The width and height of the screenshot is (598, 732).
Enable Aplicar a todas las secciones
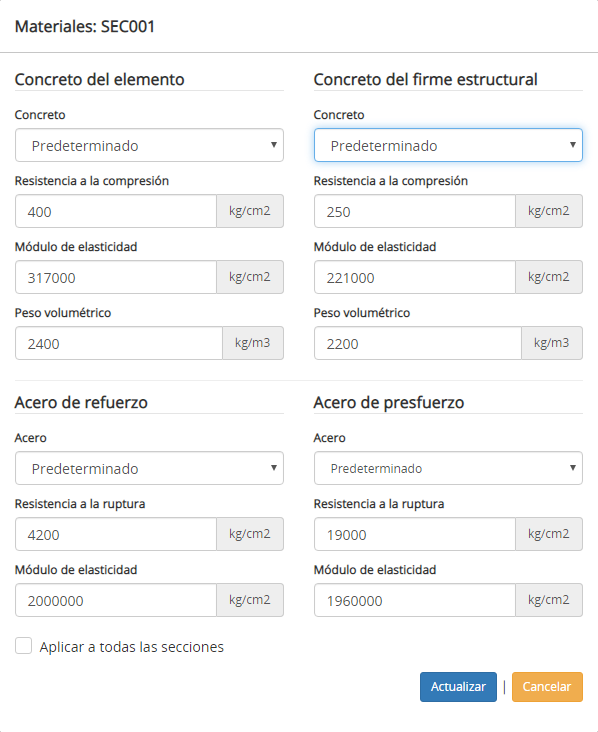coord(23,646)
